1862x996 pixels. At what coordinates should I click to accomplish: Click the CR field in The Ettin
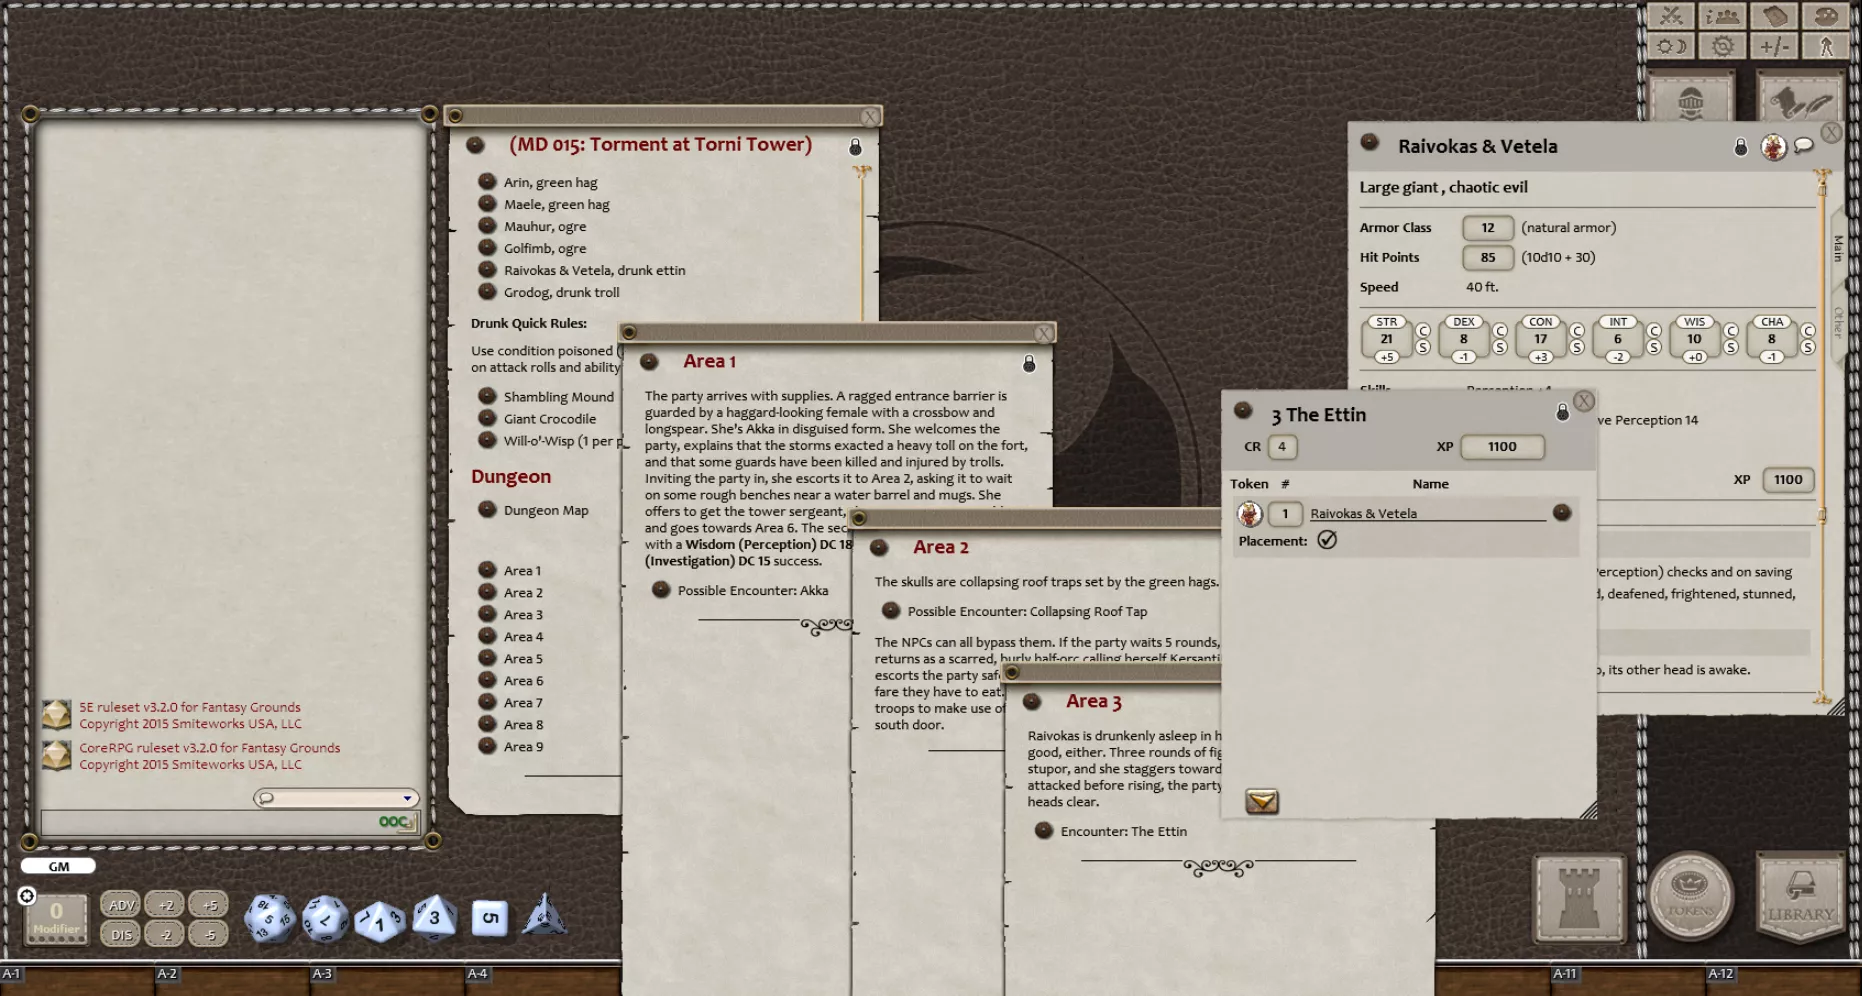(x=1282, y=447)
